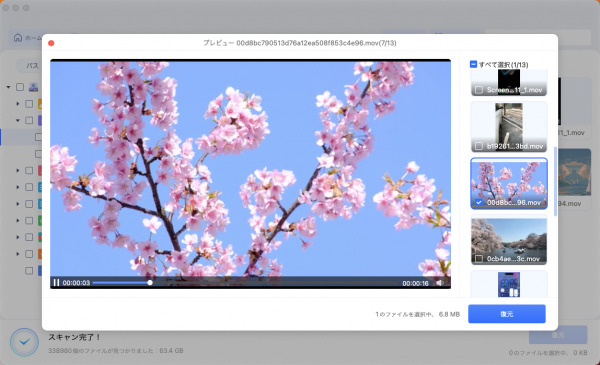Open the b19261...3bd.mov thumbnail
This screenshot has width=600, height=365.
click(509, 127)
